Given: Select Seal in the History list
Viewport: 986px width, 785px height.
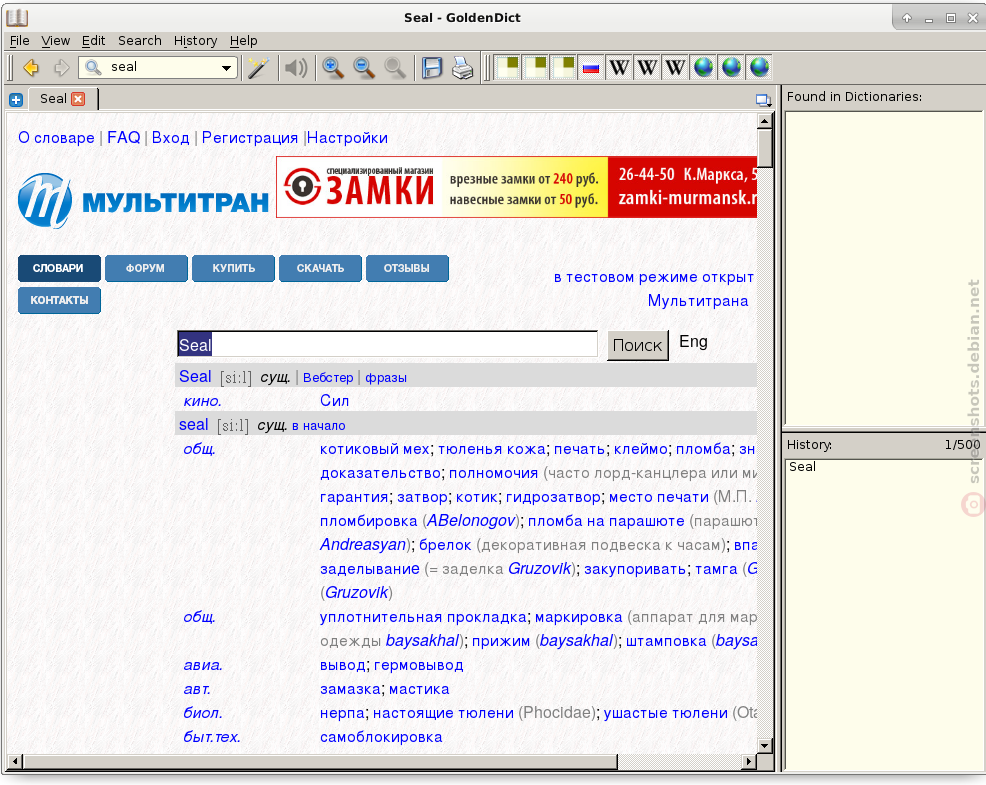Looking at the screenshot, I should (802, 467).
